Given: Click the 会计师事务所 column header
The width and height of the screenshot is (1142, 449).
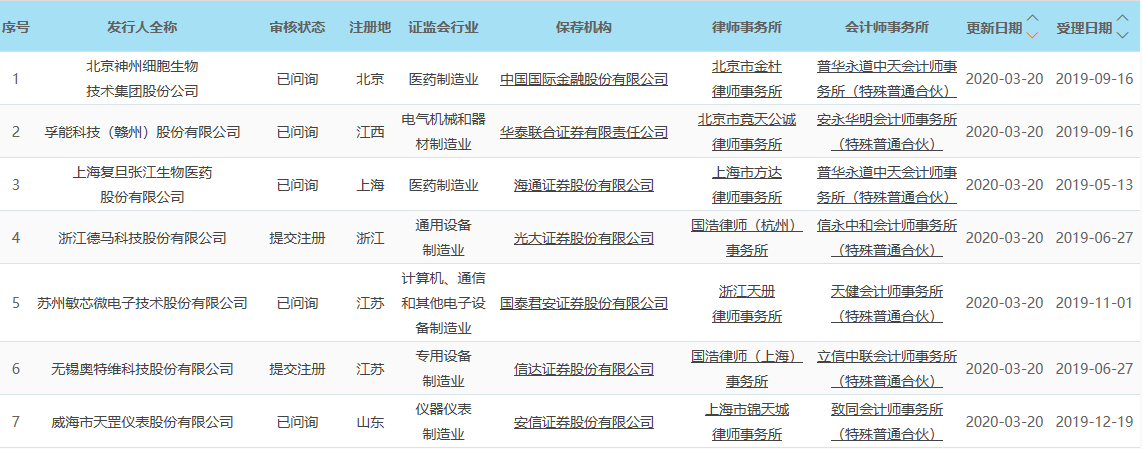Looking at the screenshot, I should [887, 28].
